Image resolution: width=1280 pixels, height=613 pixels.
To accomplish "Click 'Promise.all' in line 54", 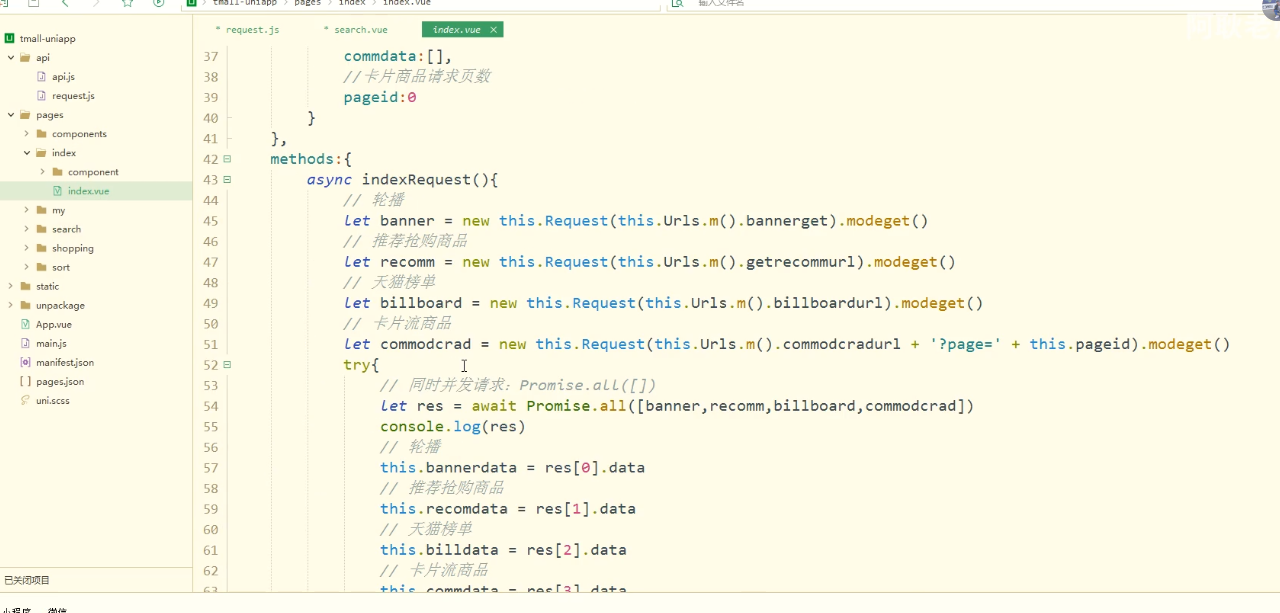I will 577,406.
